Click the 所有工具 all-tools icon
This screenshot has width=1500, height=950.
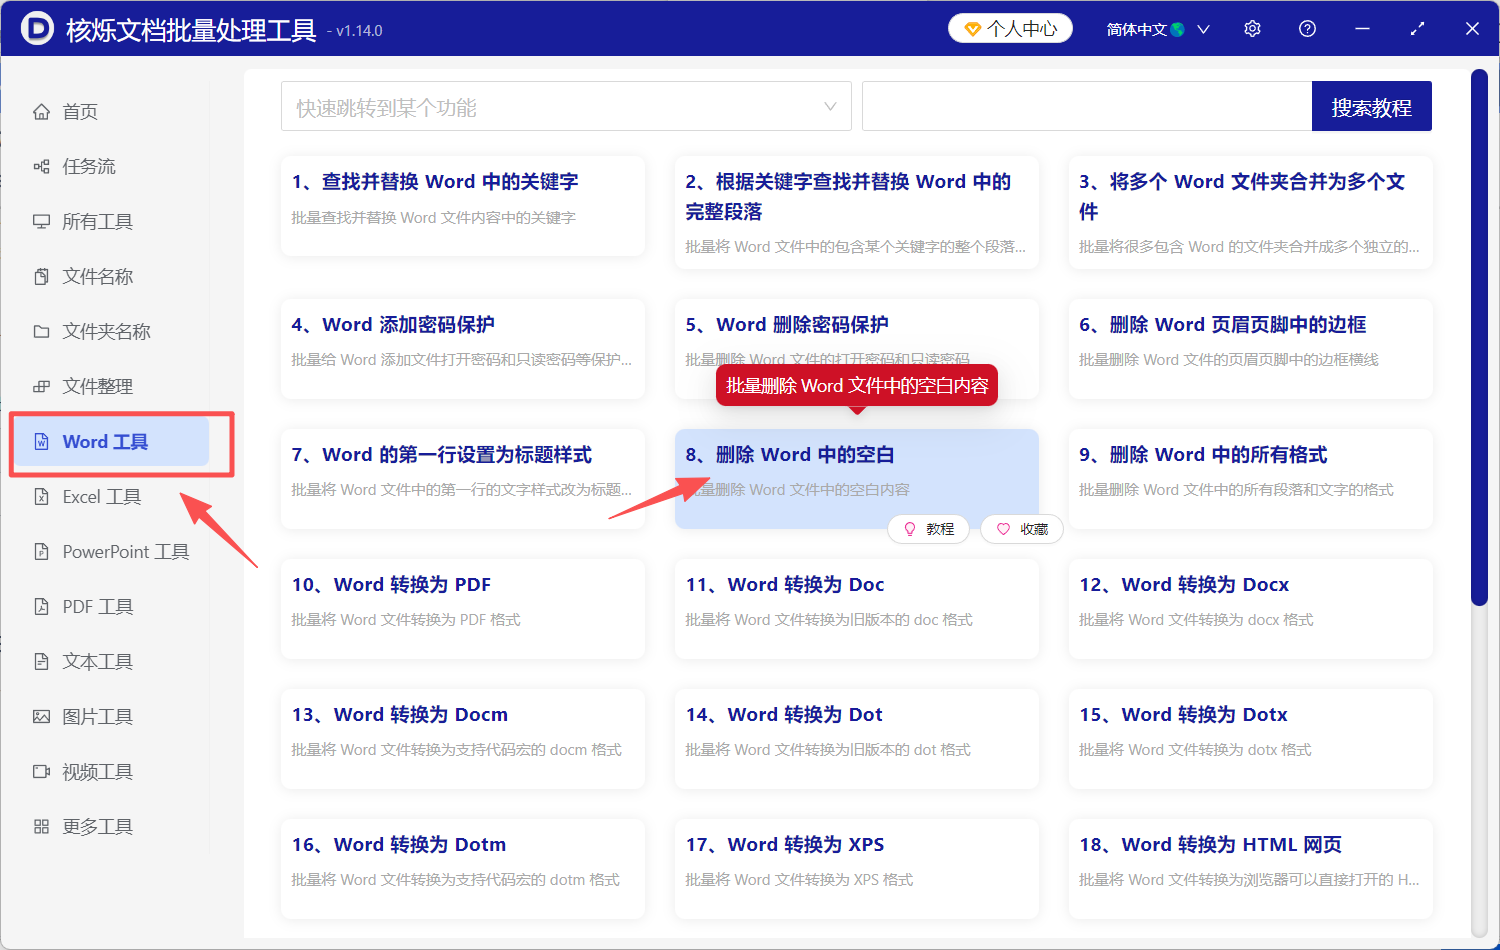pyautogui.click(x=42, y=221)
